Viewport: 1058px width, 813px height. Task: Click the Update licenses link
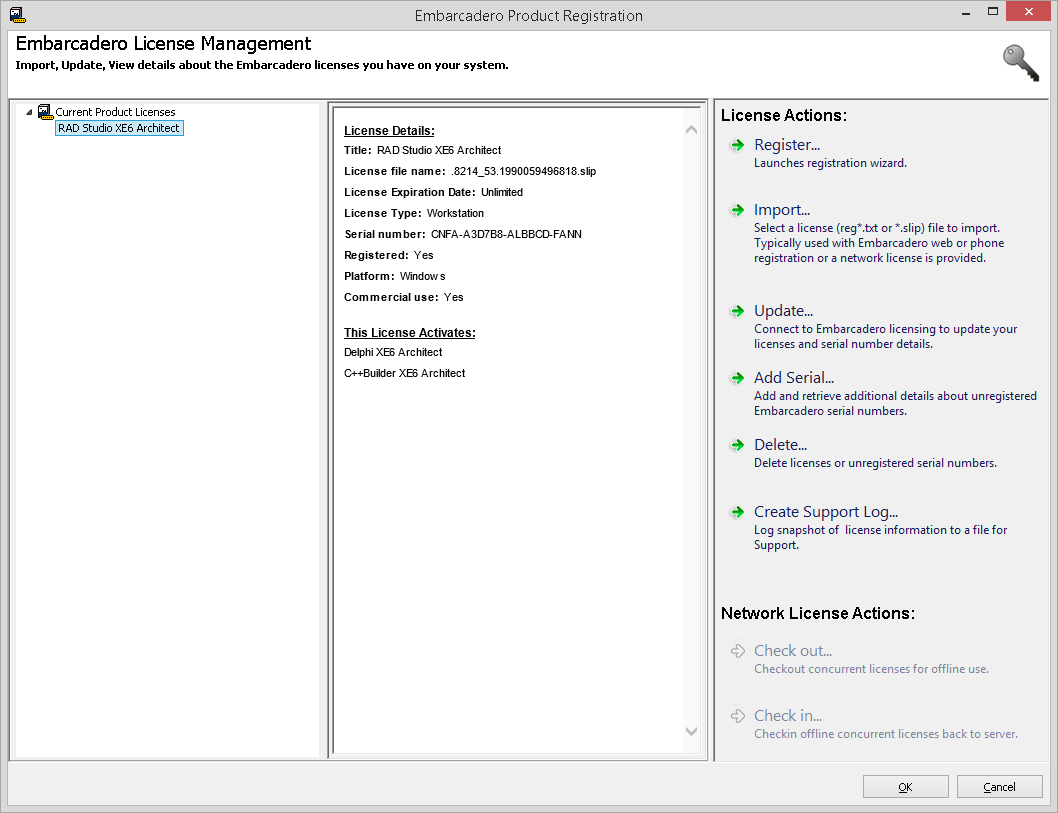[783, 311]
